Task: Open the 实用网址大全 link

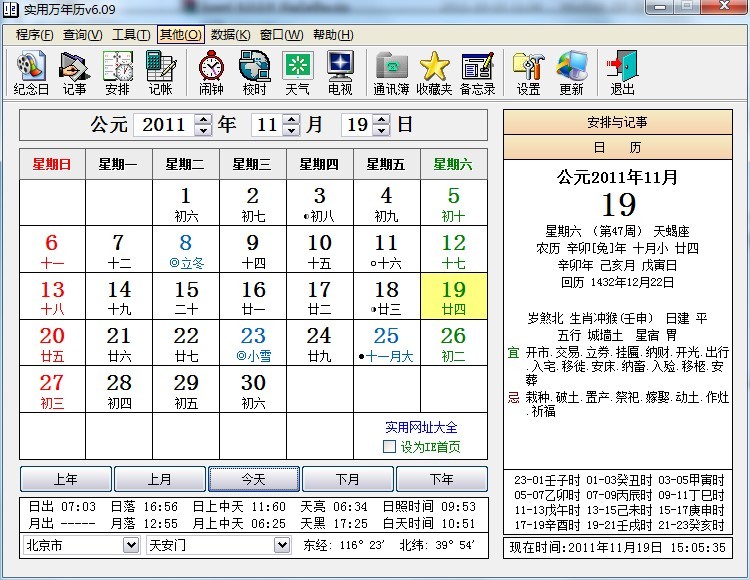Action: 423,427
